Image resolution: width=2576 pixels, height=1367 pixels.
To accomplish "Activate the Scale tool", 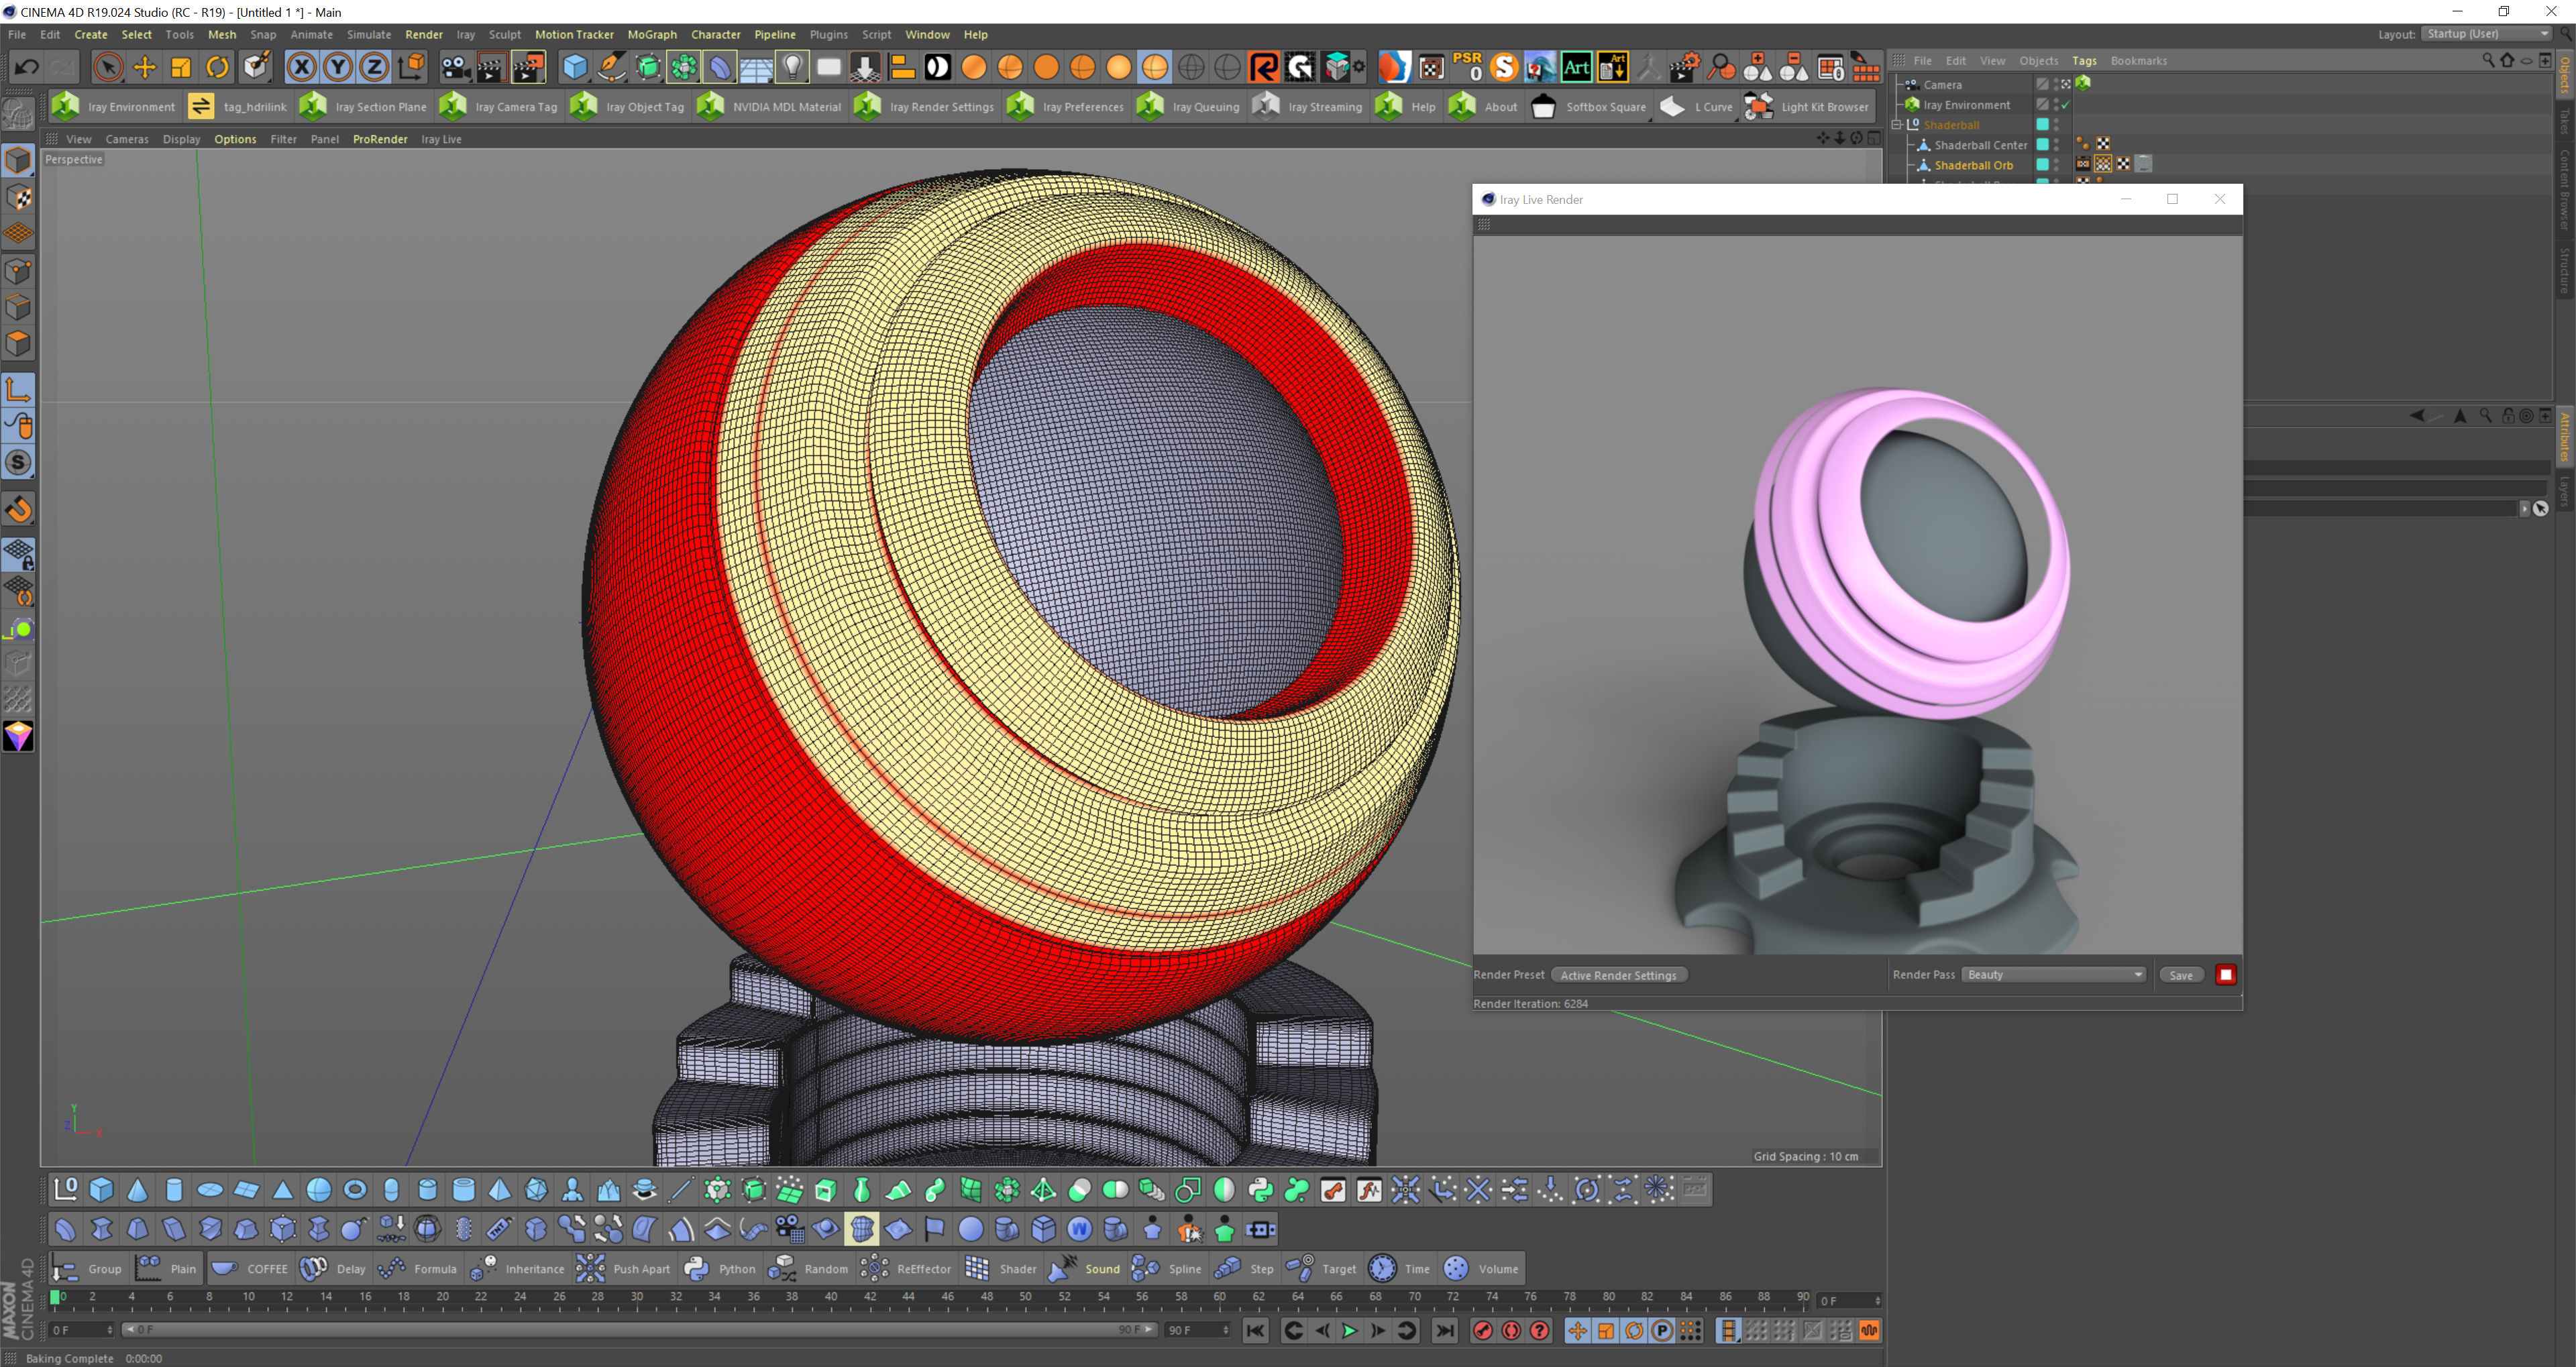I will (181, 67).
